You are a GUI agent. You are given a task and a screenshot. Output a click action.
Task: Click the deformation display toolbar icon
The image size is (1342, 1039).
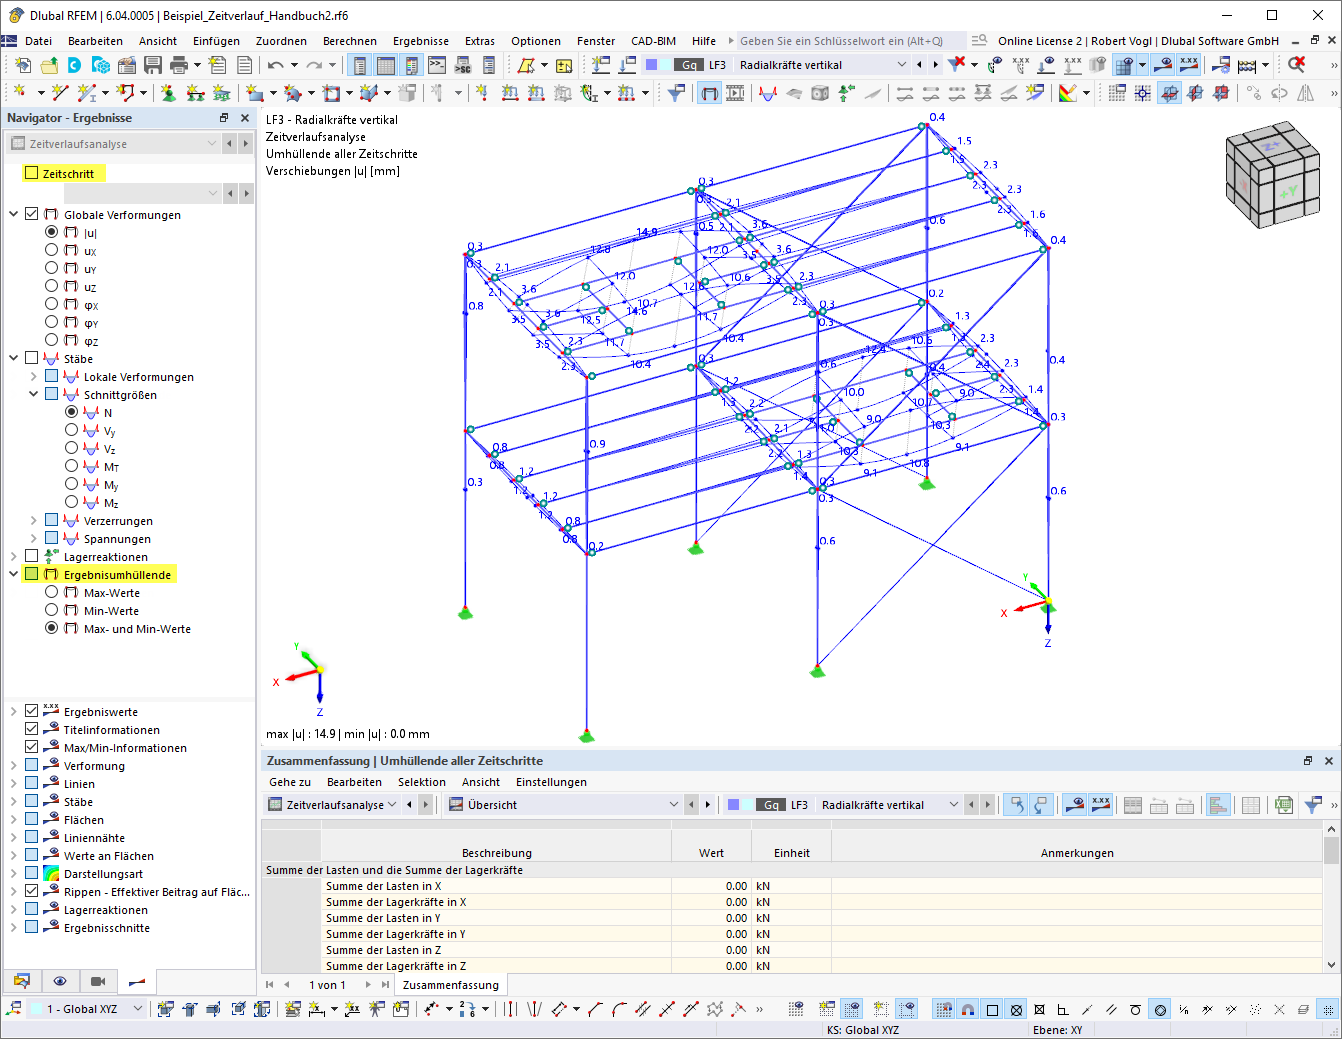[x=709, y=93]
